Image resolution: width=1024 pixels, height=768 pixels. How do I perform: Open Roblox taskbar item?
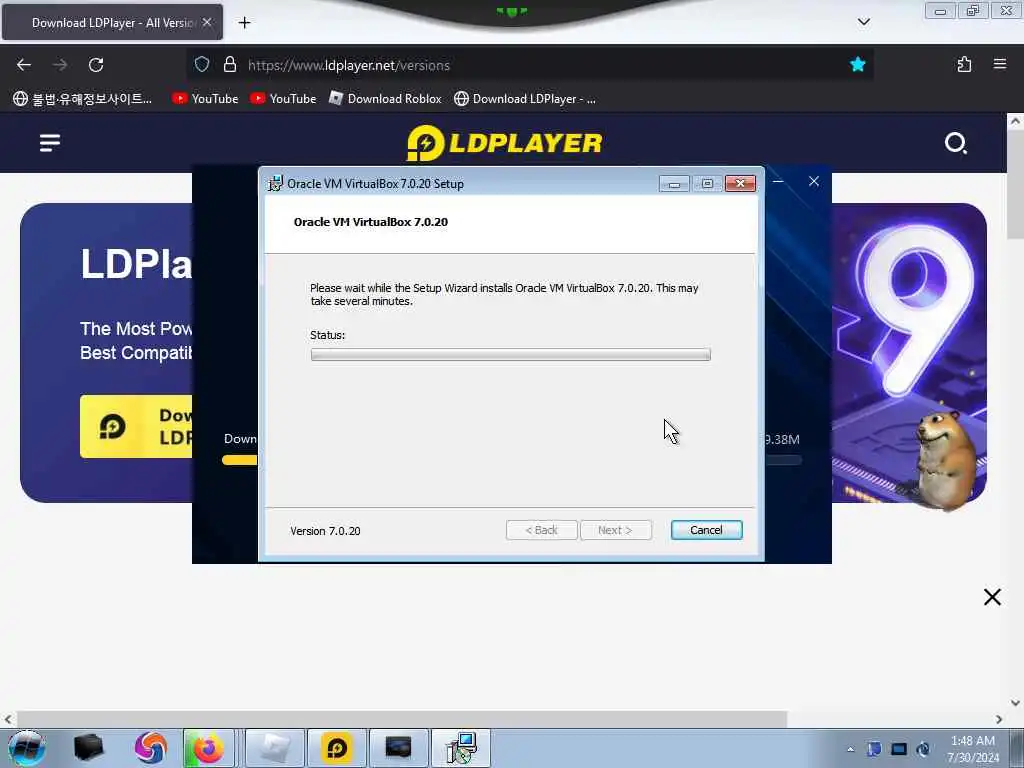click(274, 748)
